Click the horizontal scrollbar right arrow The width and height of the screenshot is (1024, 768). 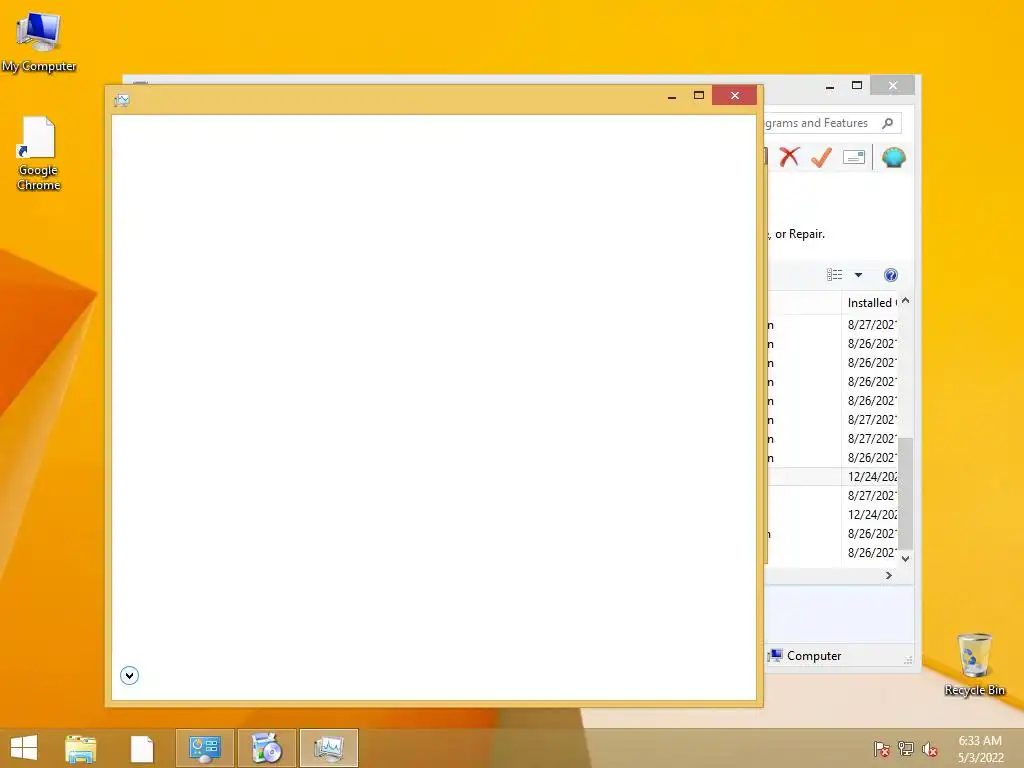888,575
